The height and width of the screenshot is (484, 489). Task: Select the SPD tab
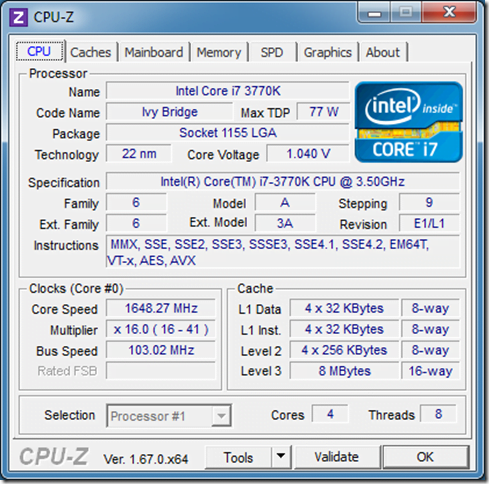point(272,52)
